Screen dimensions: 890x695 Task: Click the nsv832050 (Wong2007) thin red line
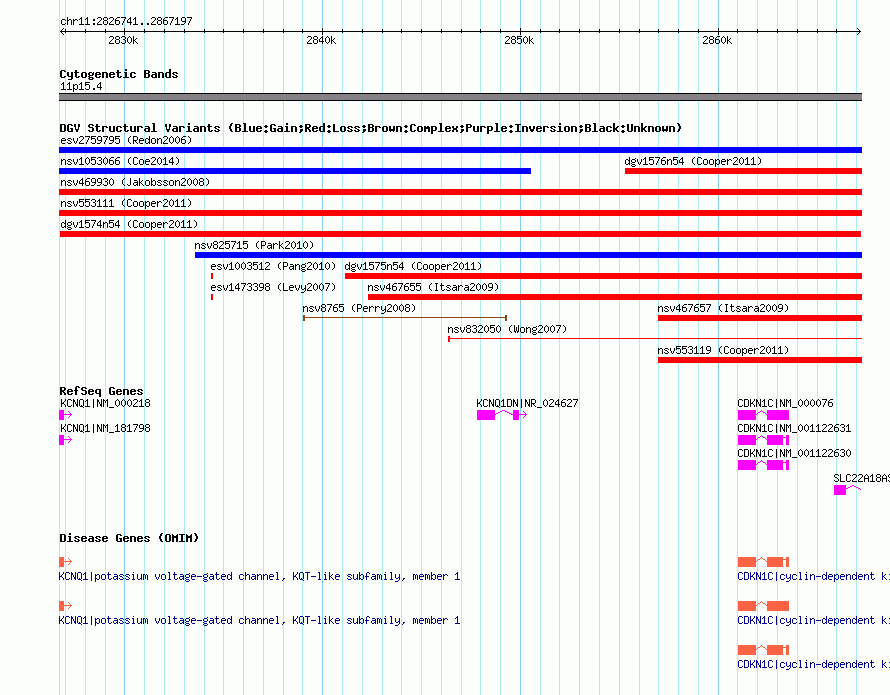[655, 339]
